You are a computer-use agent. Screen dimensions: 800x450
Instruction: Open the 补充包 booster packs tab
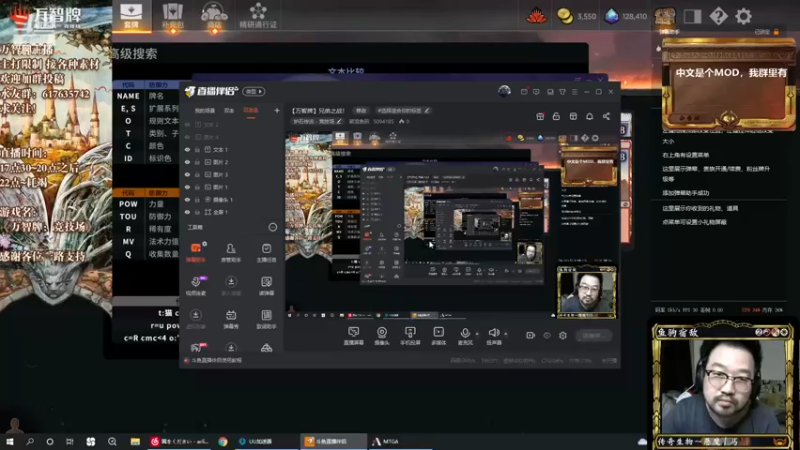click(172, 15)
